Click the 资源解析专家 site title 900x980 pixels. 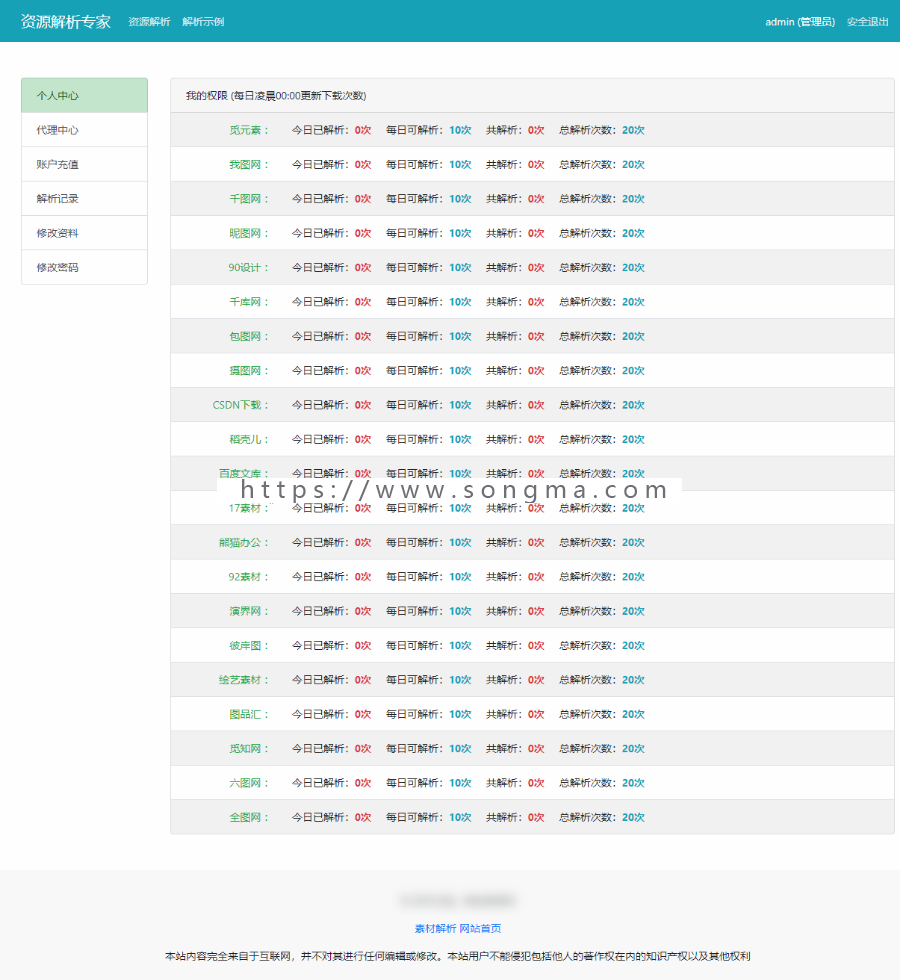point(66,21)
